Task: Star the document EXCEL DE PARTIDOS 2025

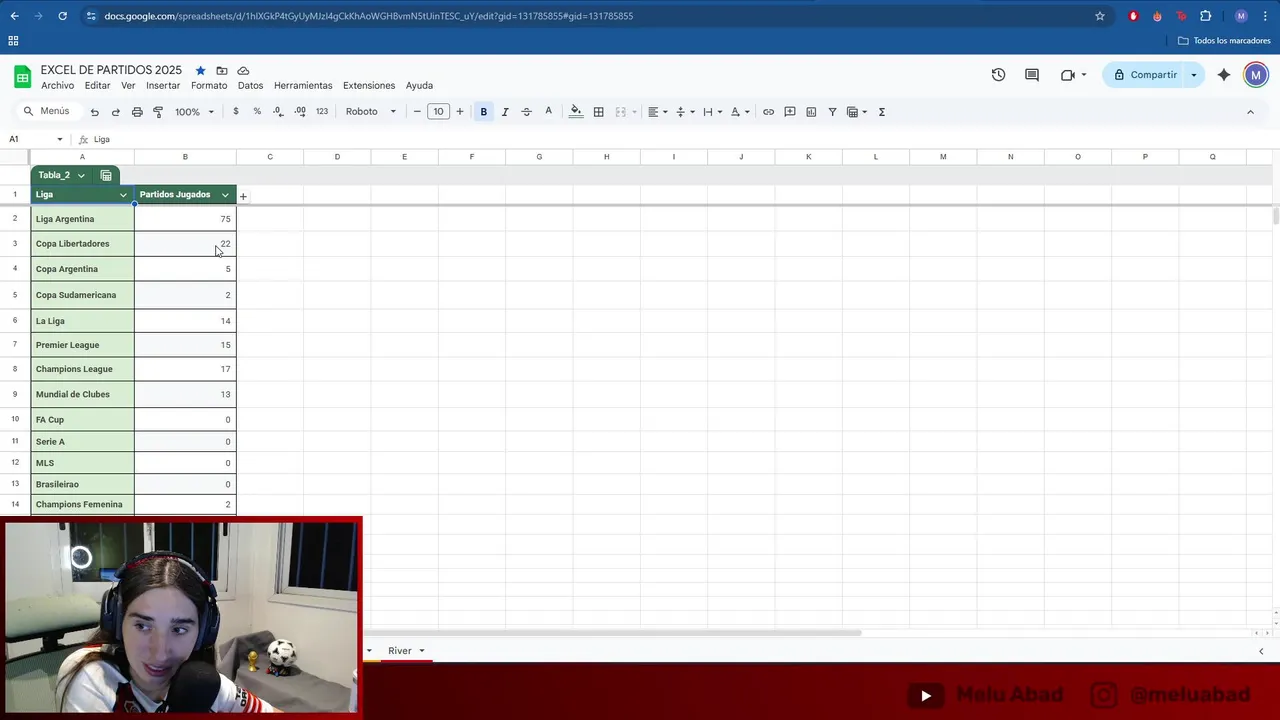Action: [200, 71]
